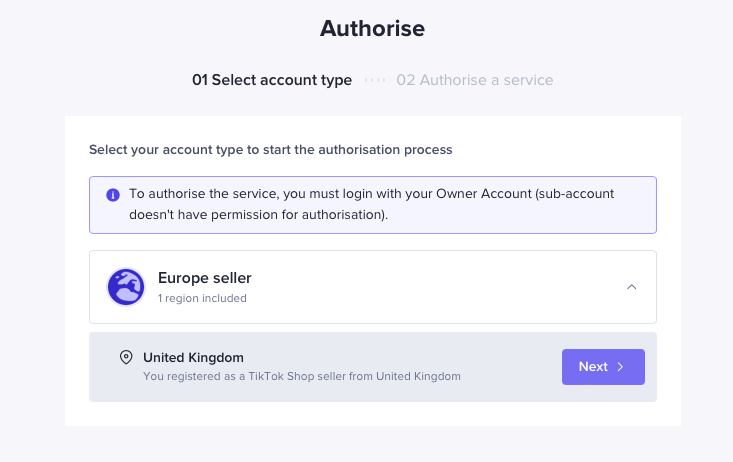Click the "1 region included" subtitle

[202, 298]
